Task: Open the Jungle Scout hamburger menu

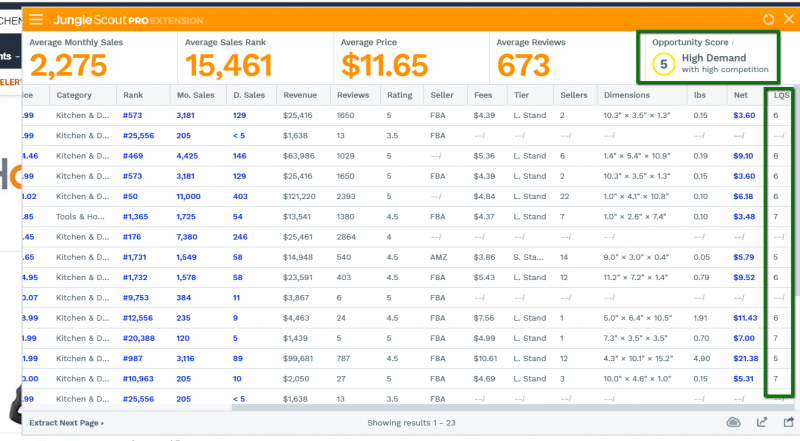Action: pyautogui.click(x=36, y=19)
